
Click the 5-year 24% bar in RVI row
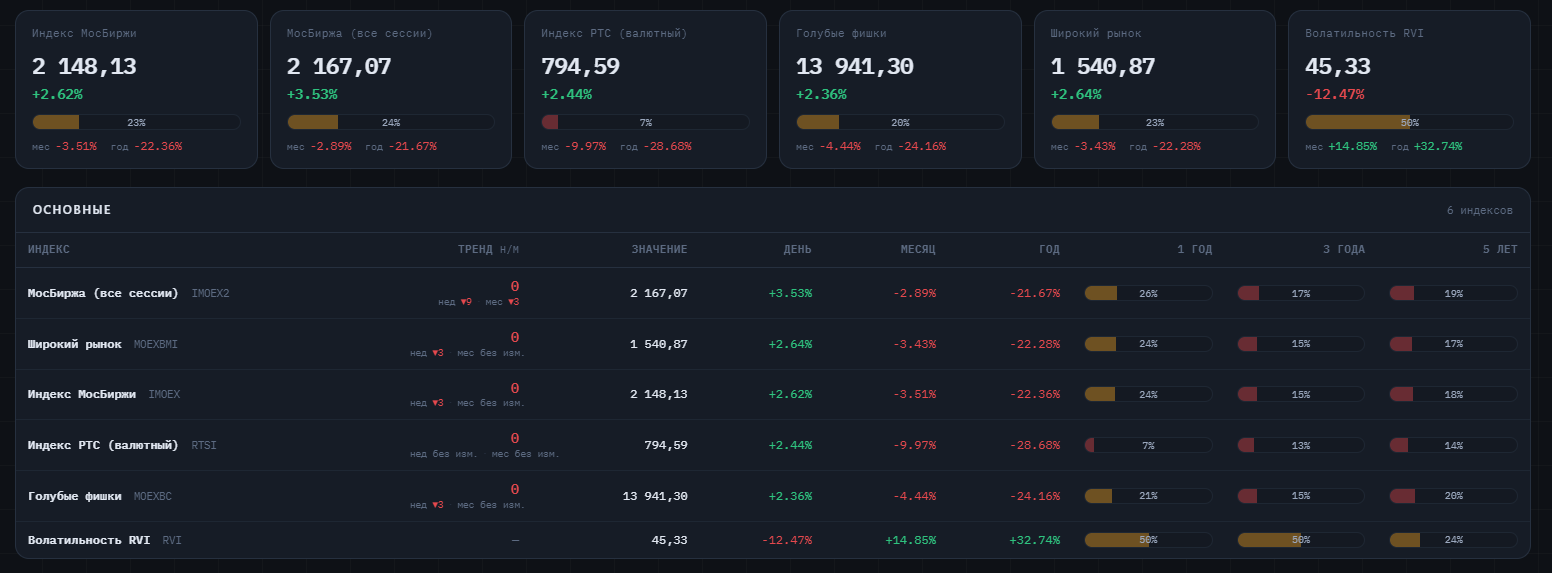1453,540
